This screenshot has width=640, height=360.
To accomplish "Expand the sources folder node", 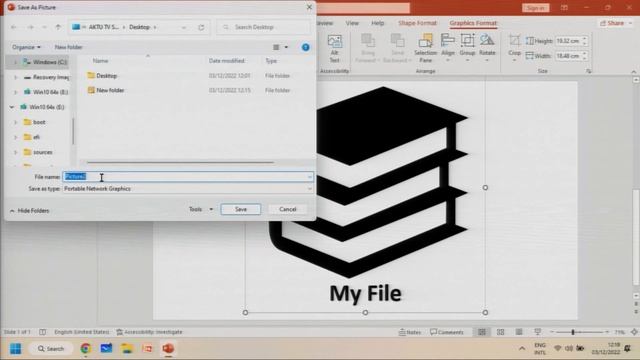I will pyautogui.click(x=16, y=152).
